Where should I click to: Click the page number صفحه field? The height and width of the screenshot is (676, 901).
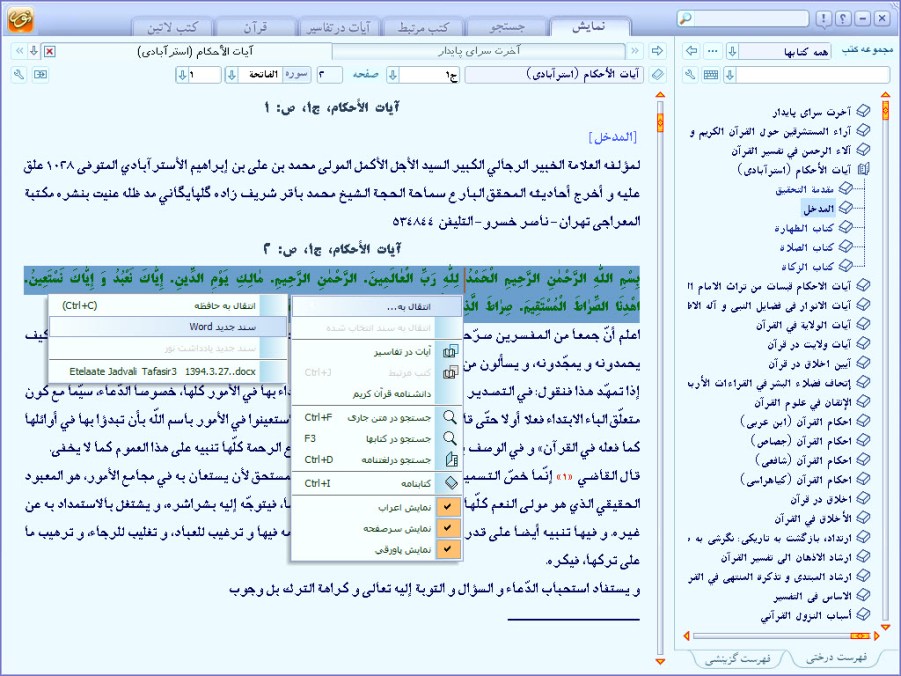(x=329, y=75)
